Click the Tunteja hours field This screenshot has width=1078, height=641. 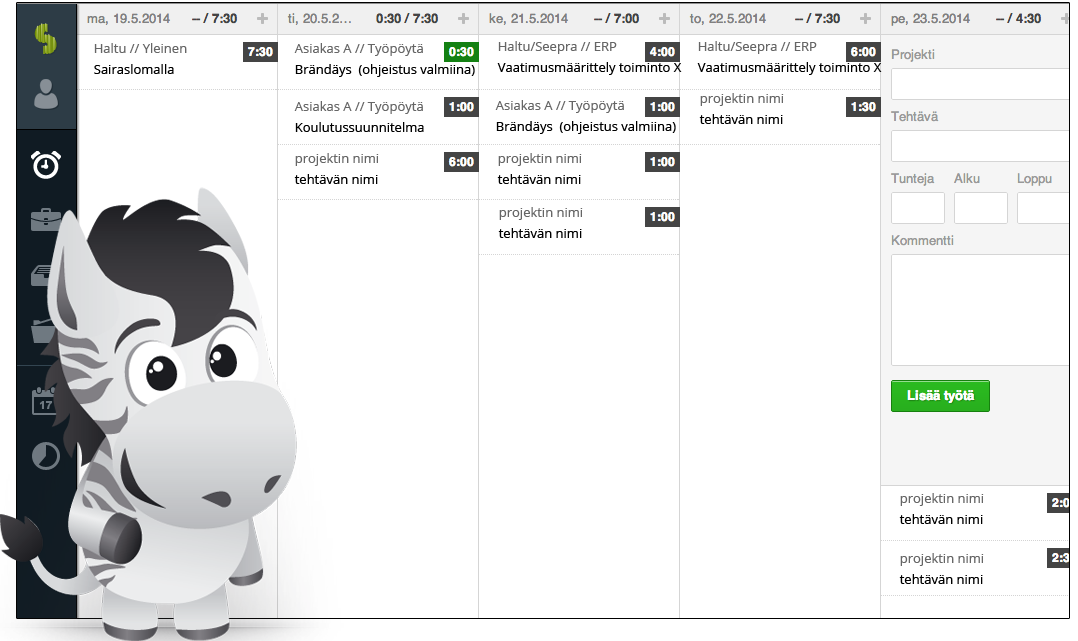[x=918, y=208]
